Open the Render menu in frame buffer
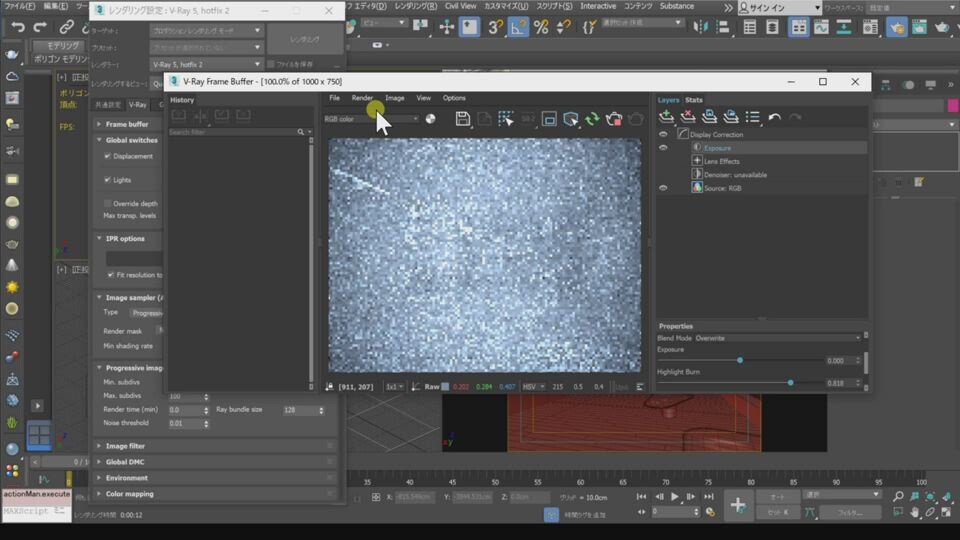 (x=362, y=98)
